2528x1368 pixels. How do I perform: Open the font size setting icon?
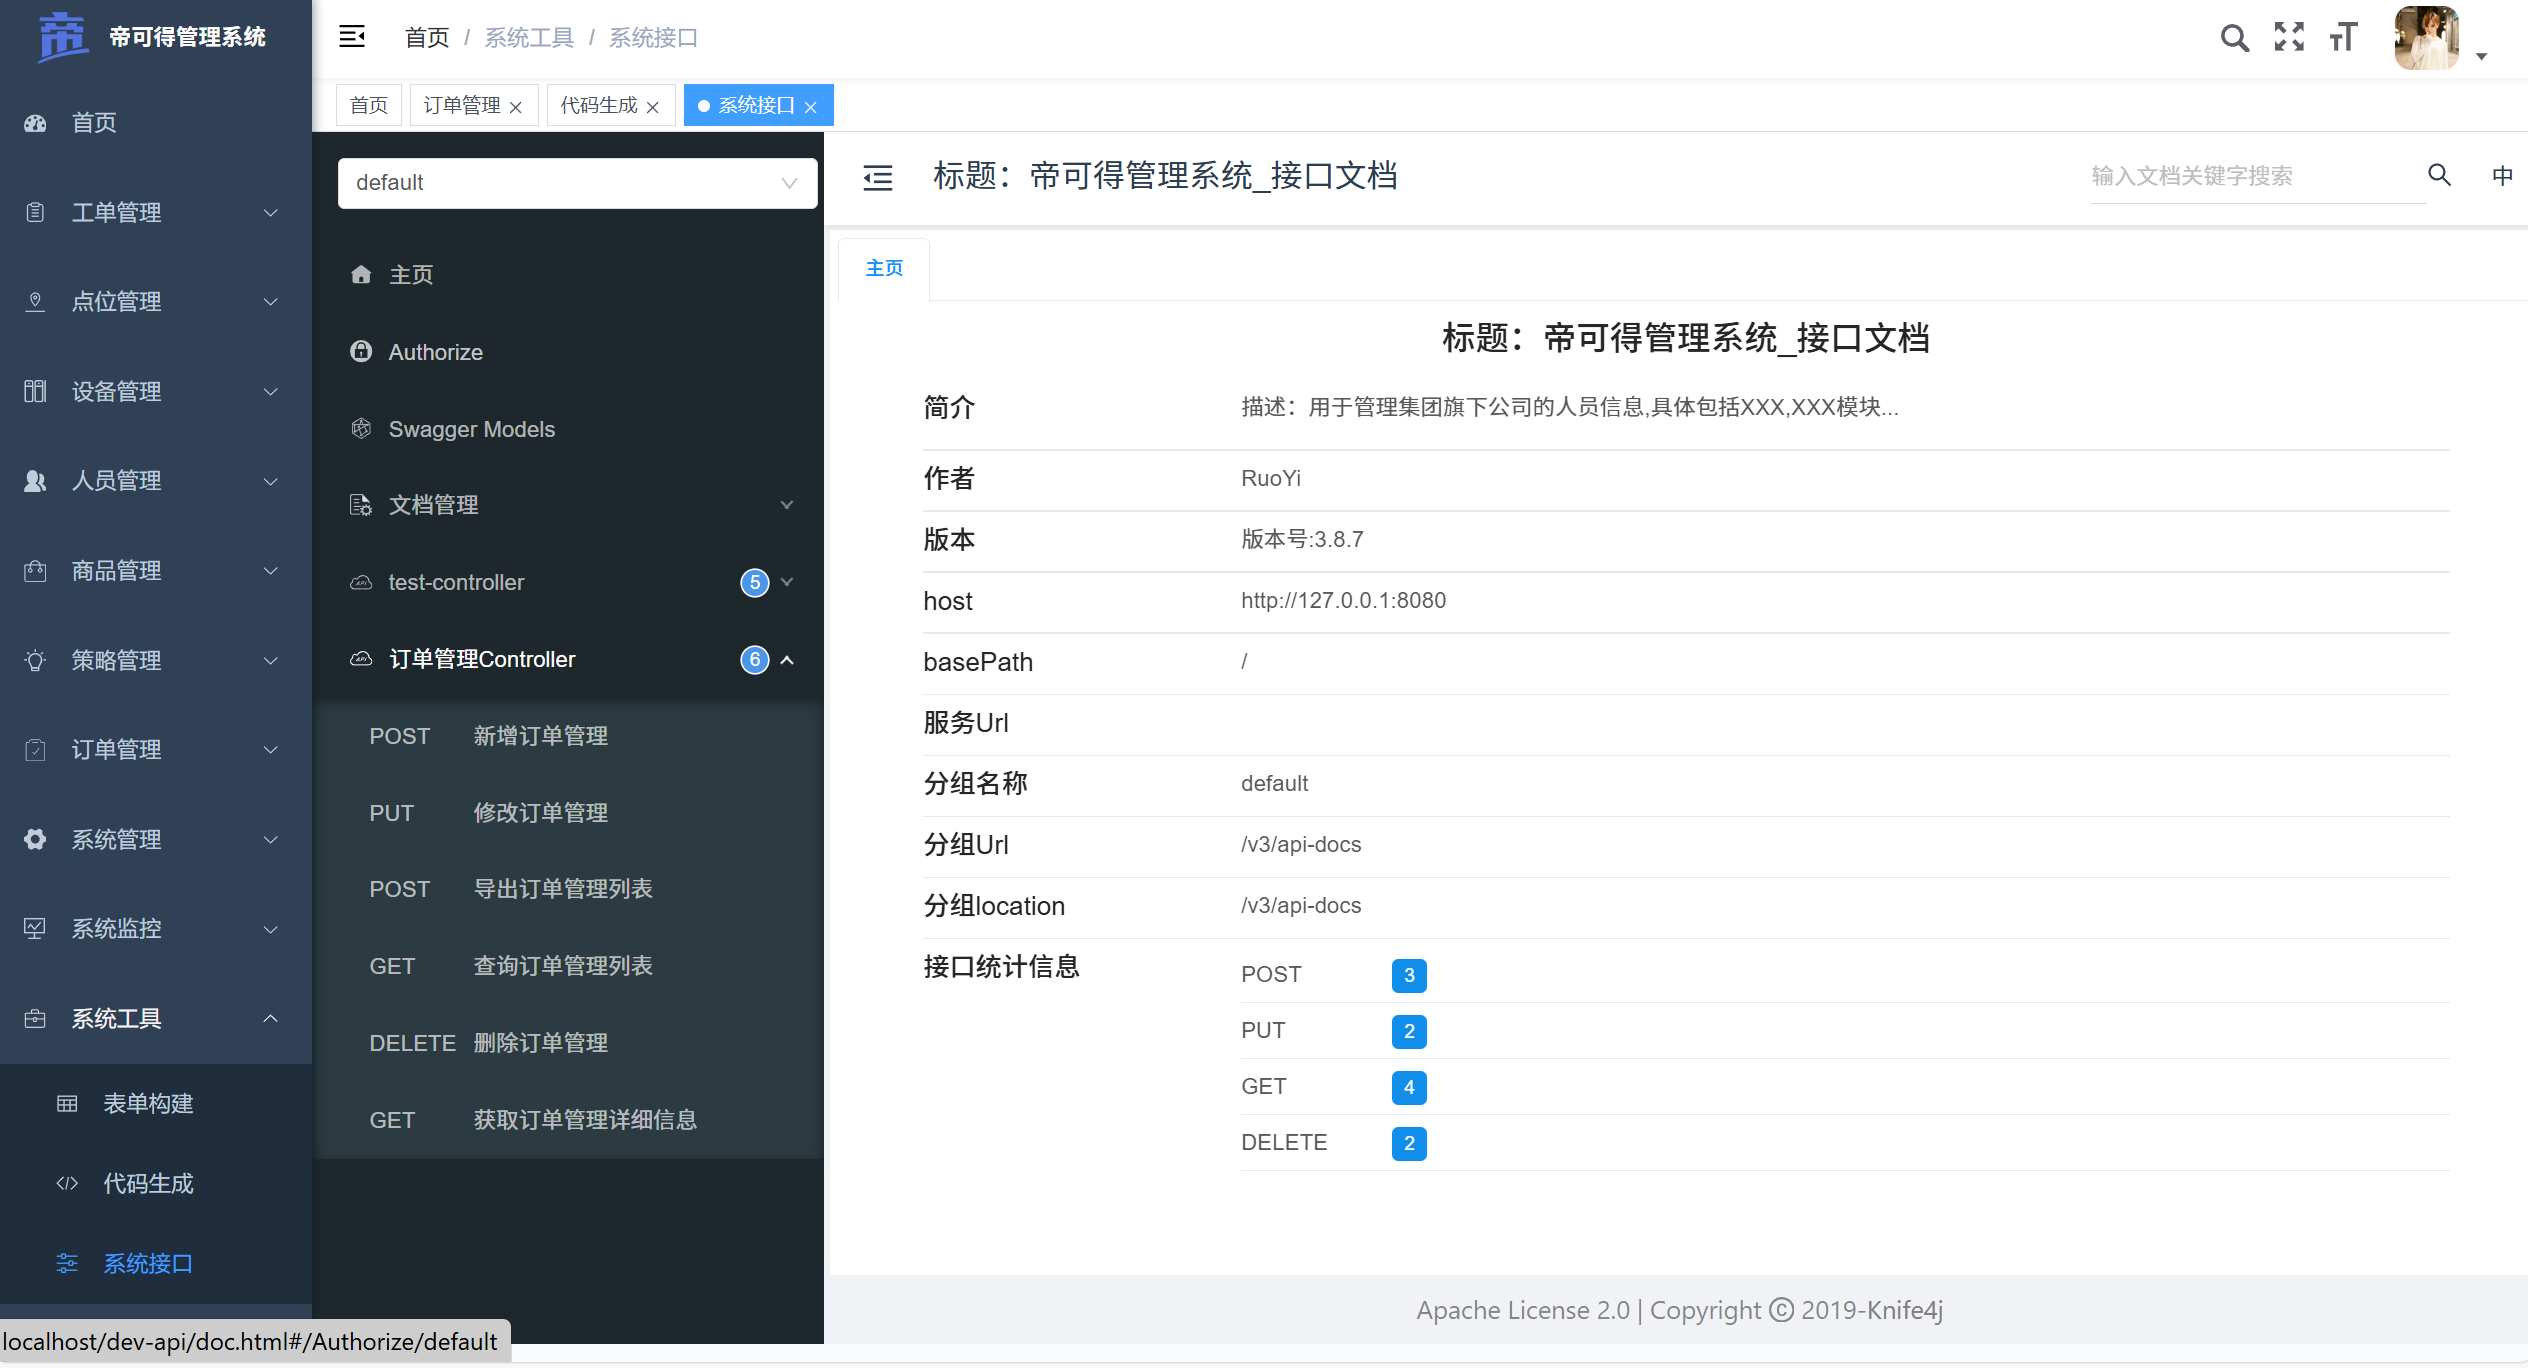pos(2344,37)
